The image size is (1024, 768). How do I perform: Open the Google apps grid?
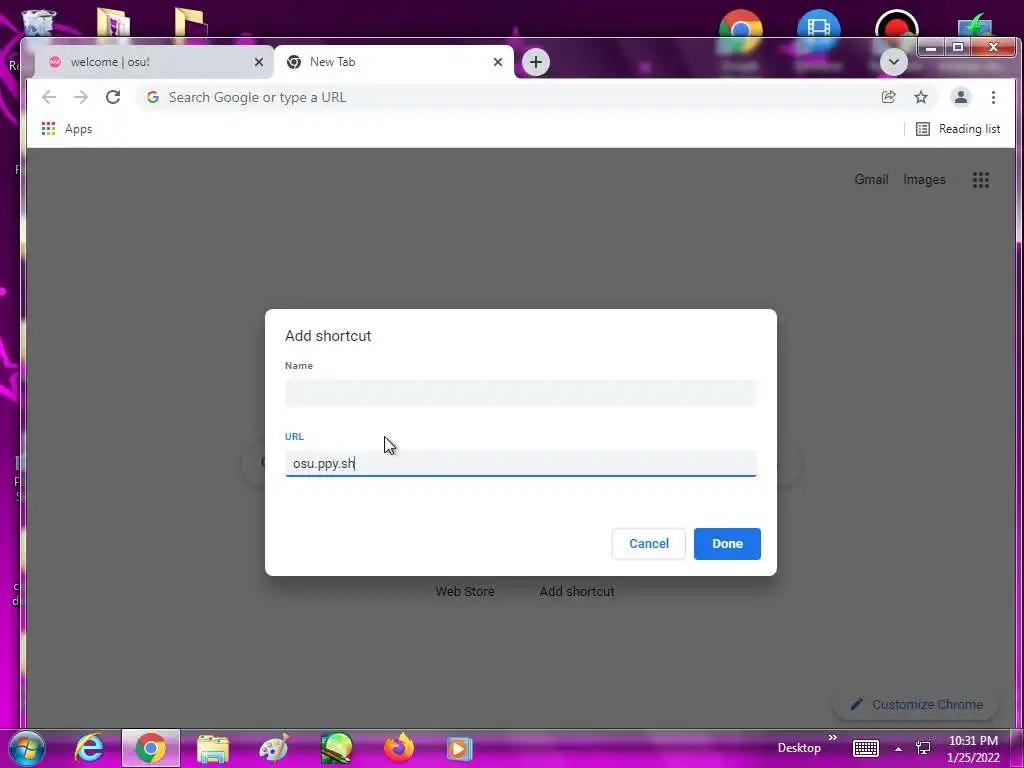point(980,180)
